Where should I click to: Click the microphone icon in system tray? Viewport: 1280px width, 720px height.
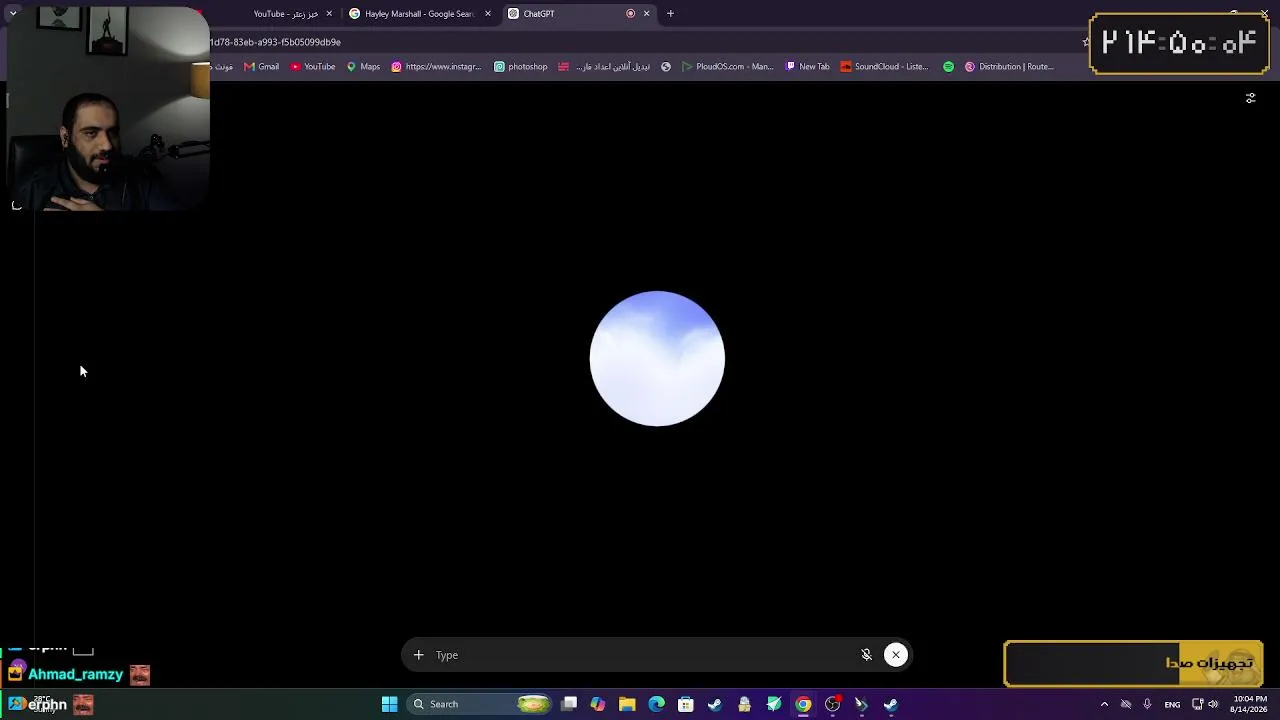1147,704
